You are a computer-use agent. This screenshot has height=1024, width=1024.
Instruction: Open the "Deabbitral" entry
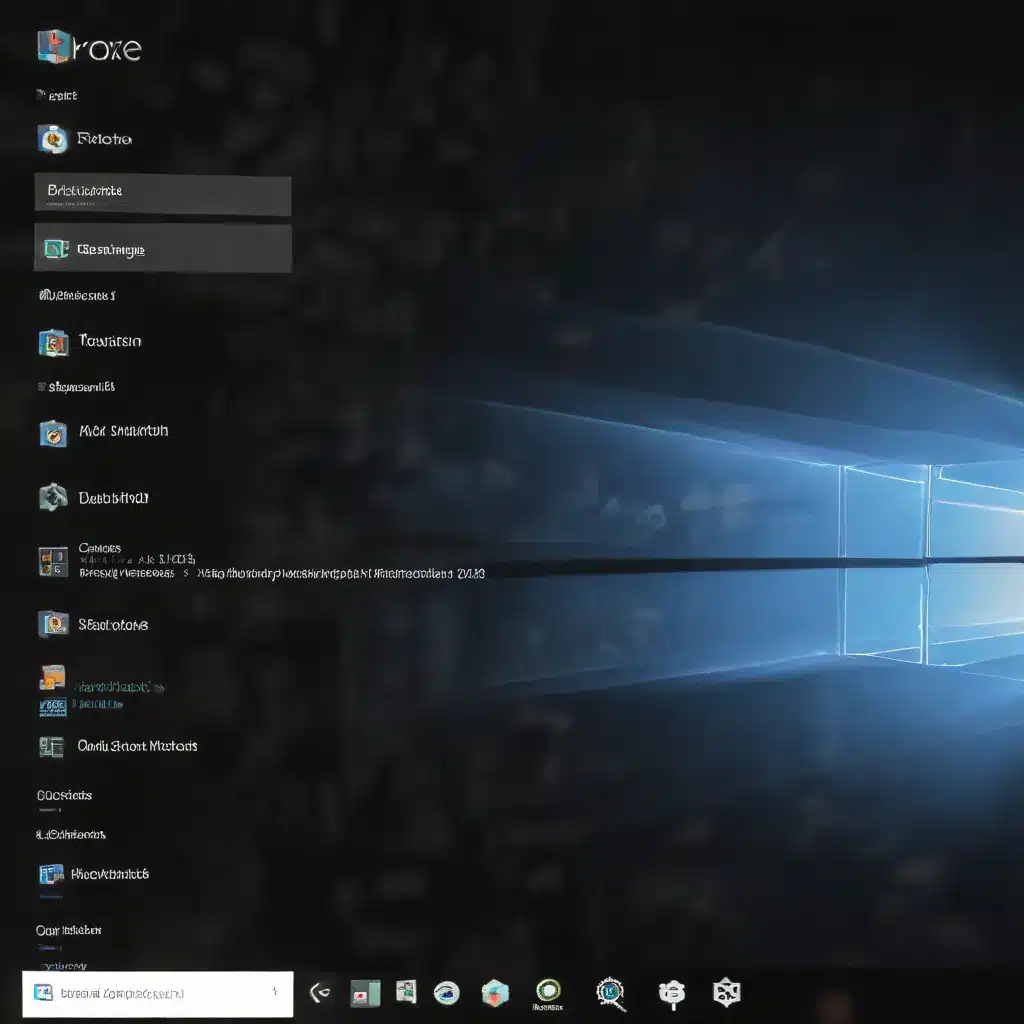point(114,498)
